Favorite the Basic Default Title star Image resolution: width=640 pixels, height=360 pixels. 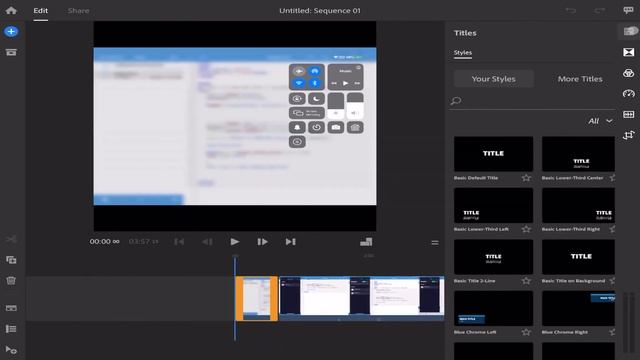(526, 178)
